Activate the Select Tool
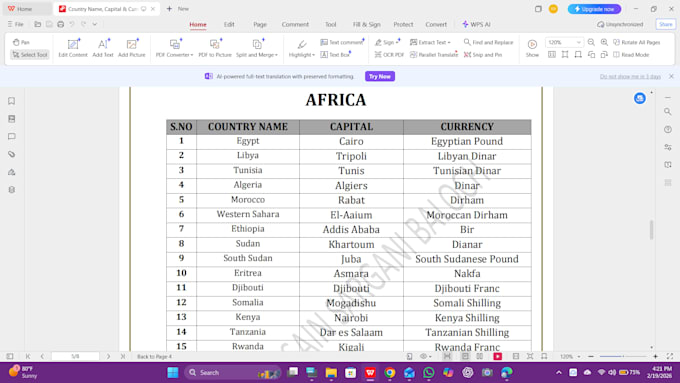 [x=29, y=55]
